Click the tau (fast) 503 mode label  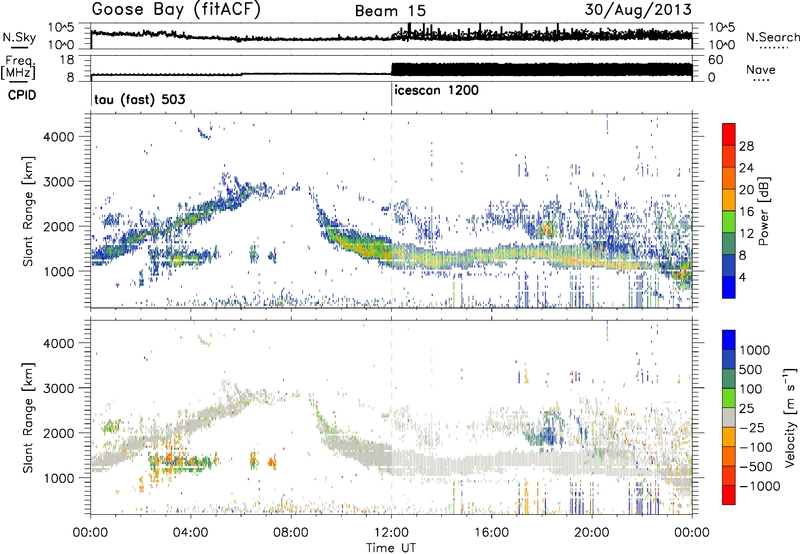140,99
